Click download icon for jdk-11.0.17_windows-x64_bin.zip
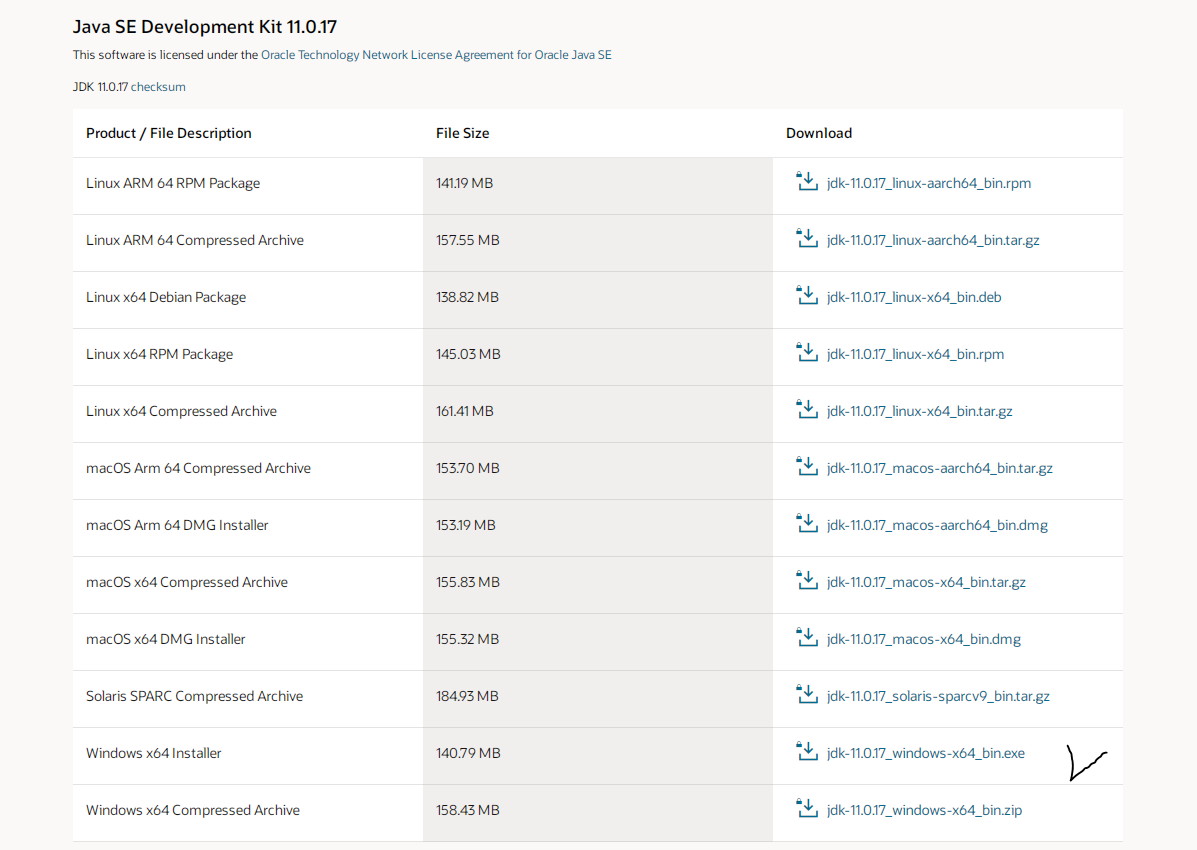Screen dimensions: 1197x850 806,809
